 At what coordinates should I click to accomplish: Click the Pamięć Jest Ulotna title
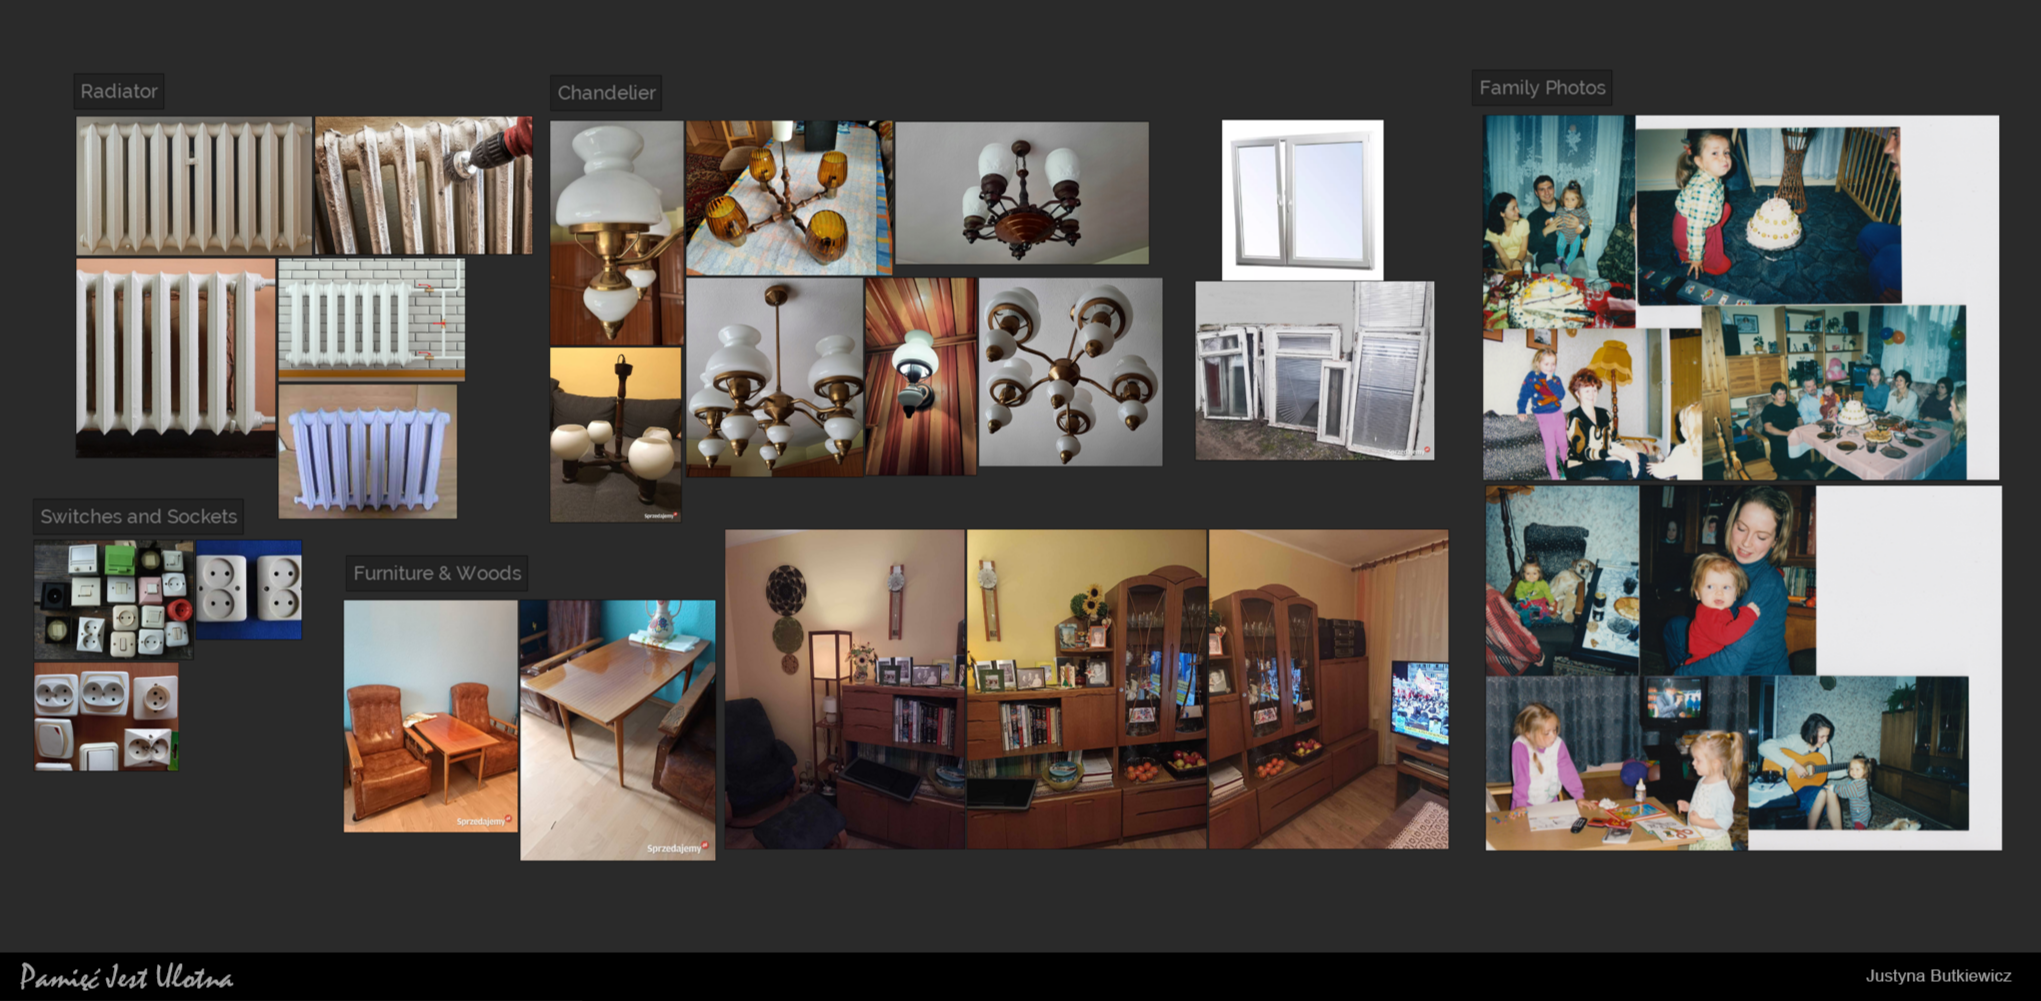pos(126,977)
